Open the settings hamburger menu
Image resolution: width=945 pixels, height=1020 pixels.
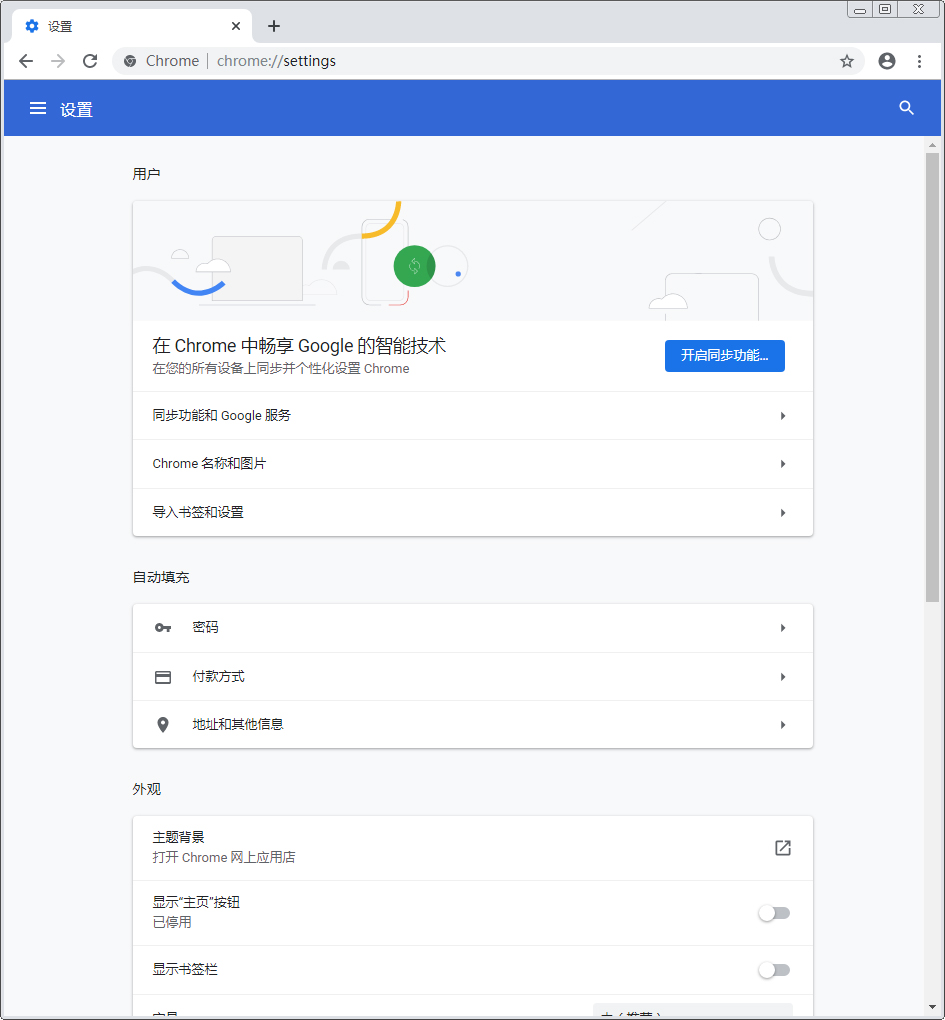tap(37, 108)
